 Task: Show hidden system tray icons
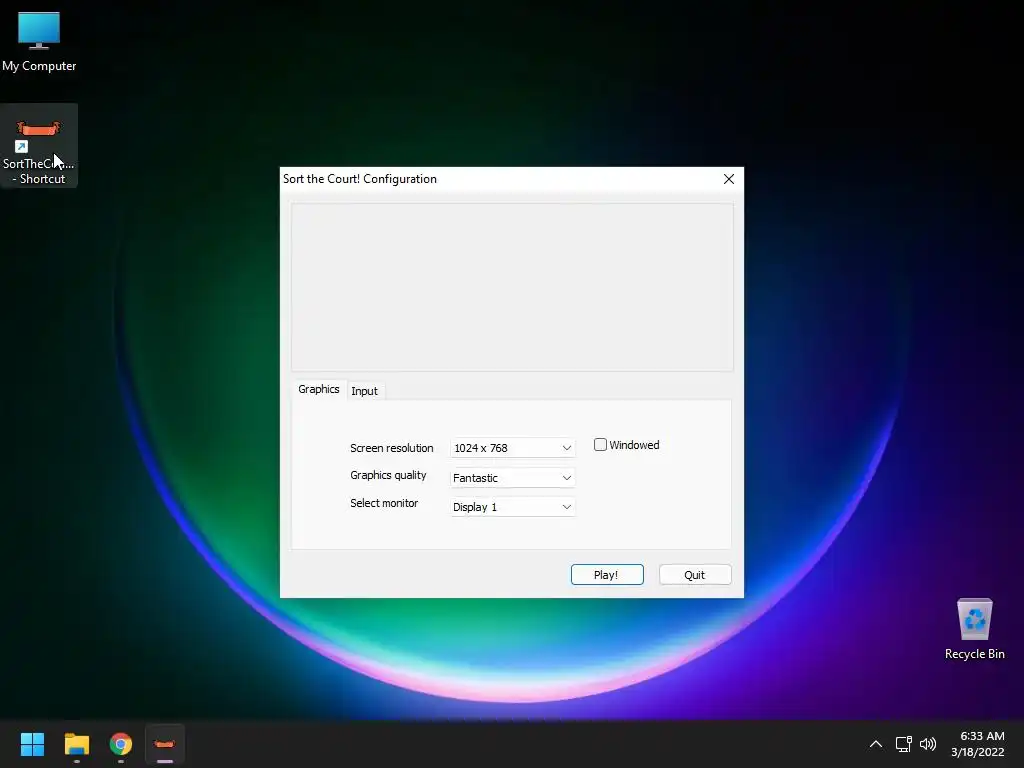(x=876, y=744)
